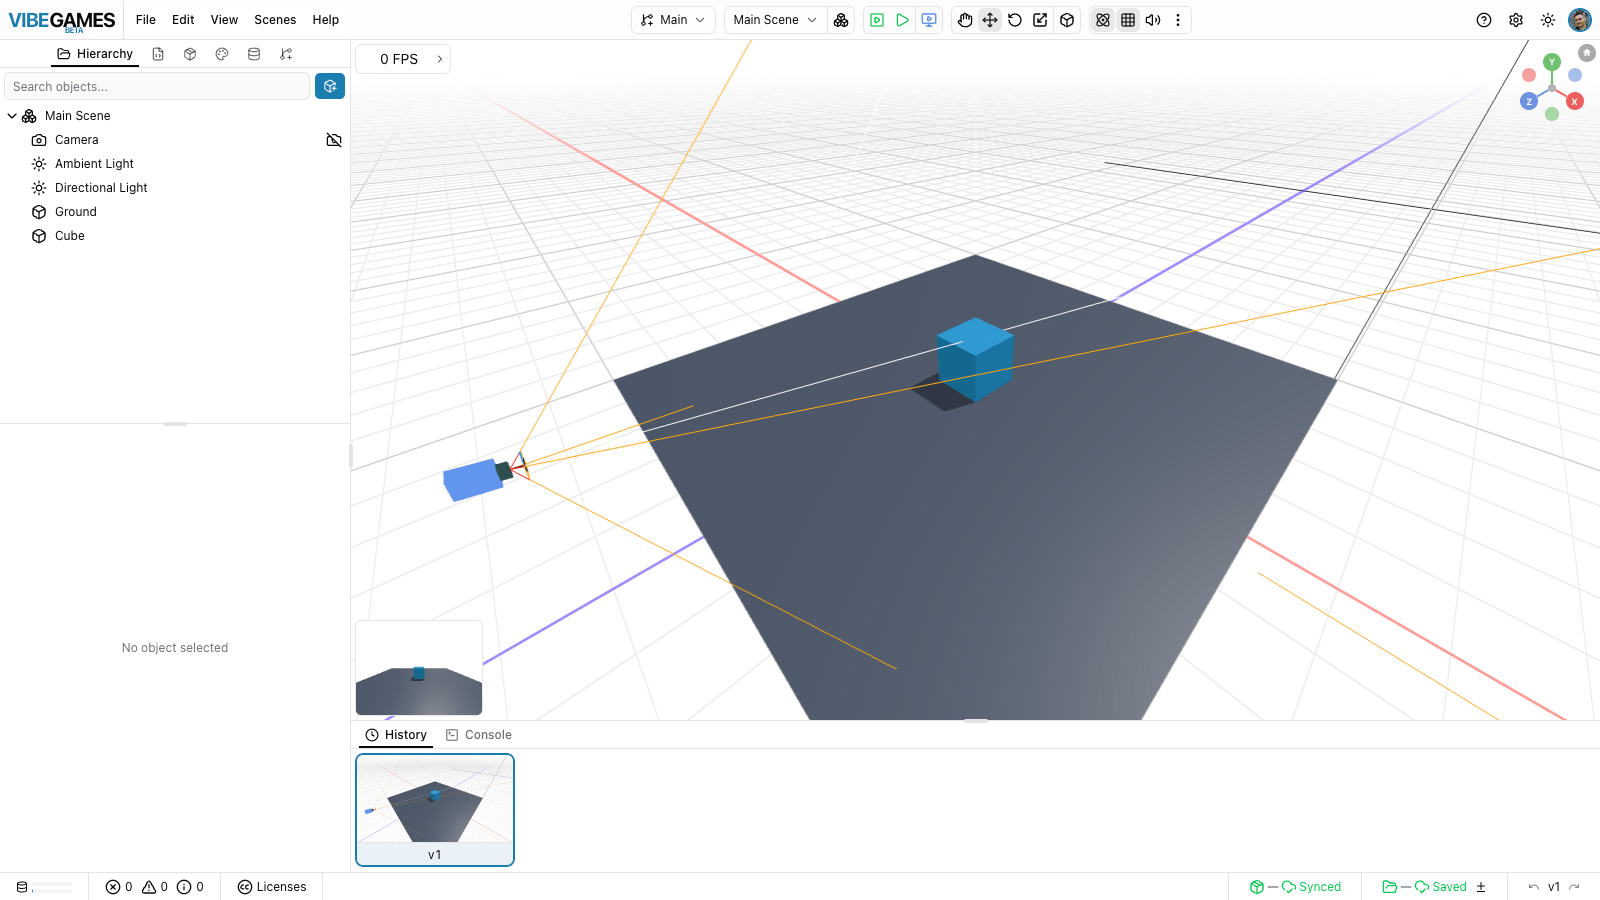Click the blue Z axis on the gizmo
This screenshot has height=900, width=1600.
[1529, 101]
